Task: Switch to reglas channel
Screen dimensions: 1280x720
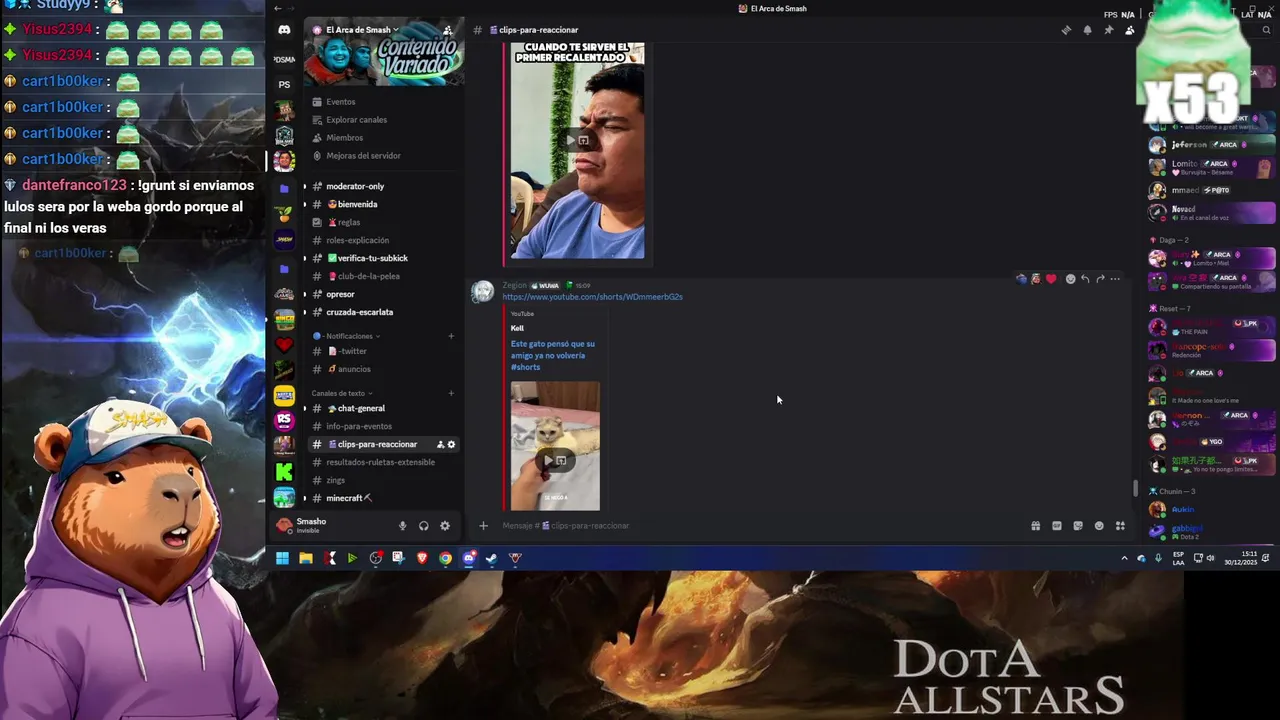Action: (383, 222)
